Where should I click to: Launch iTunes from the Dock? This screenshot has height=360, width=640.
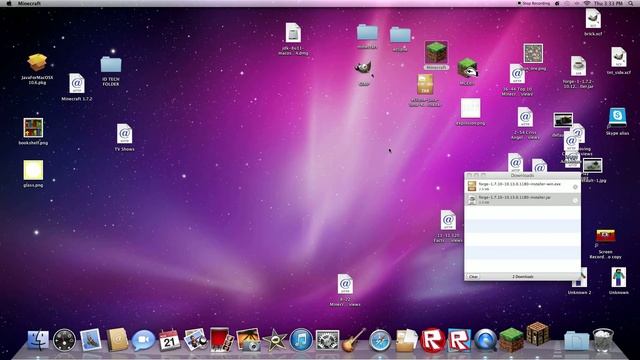coord(301,340)
